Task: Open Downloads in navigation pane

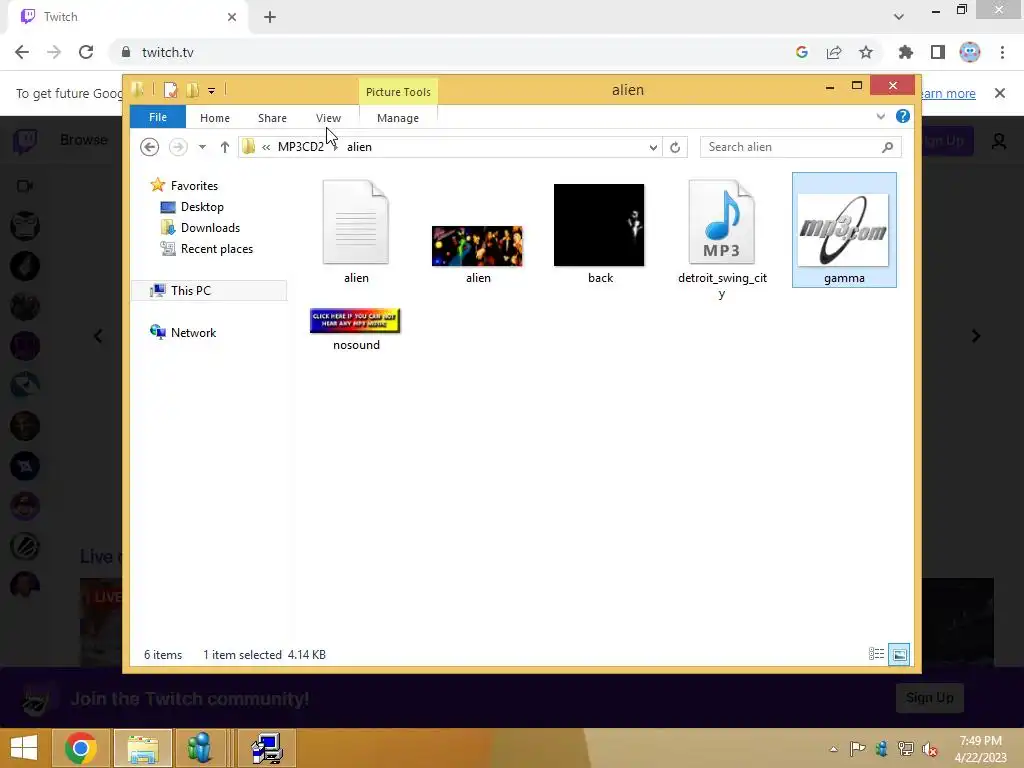Action: [210, 227]
